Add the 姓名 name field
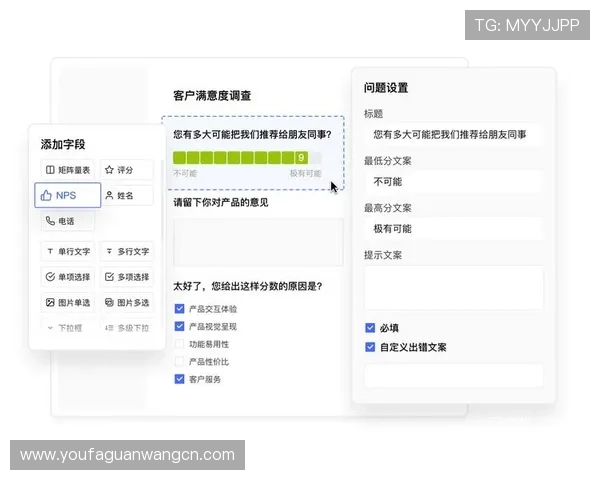The image size is (600, 480). (127, 195)
